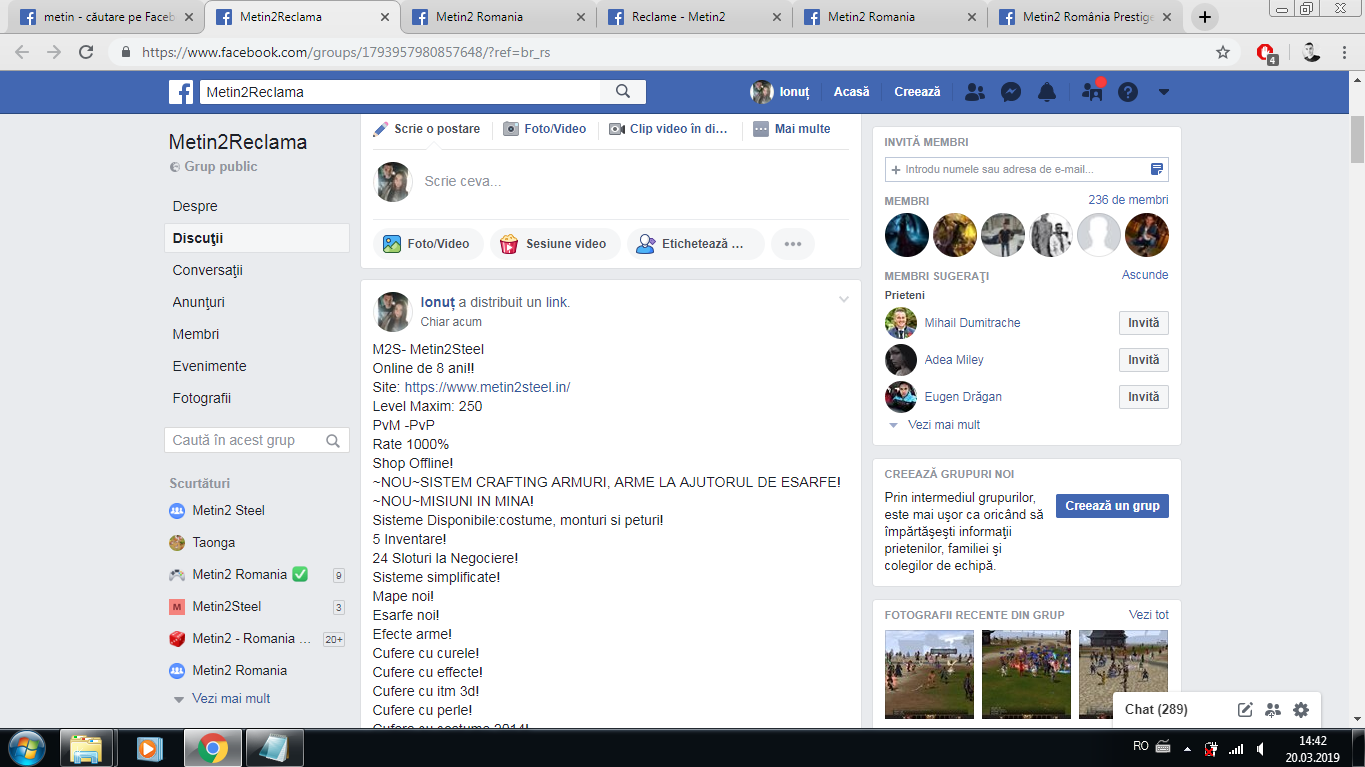Viewport: 1365px width, 767px height.
Task: Open the 236 de membri link
Action: click(1128, 200)
